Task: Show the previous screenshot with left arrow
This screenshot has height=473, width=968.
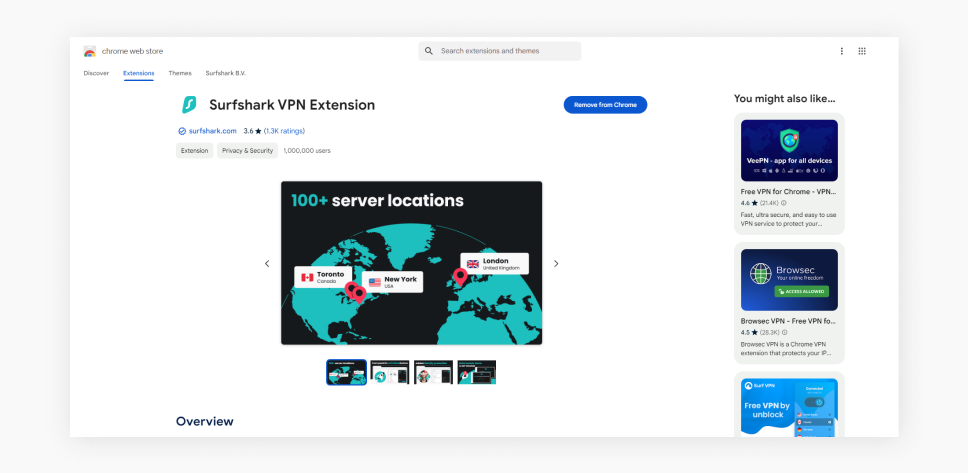Action: tap(267, 264)
